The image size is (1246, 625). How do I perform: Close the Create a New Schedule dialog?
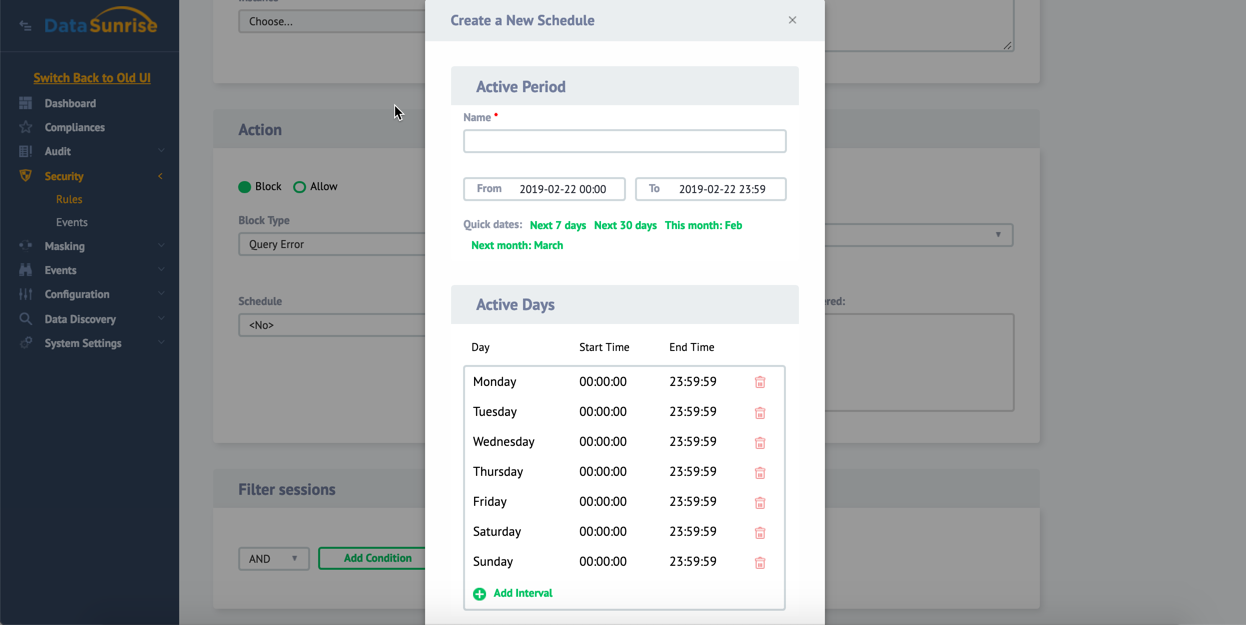[792, 20]
